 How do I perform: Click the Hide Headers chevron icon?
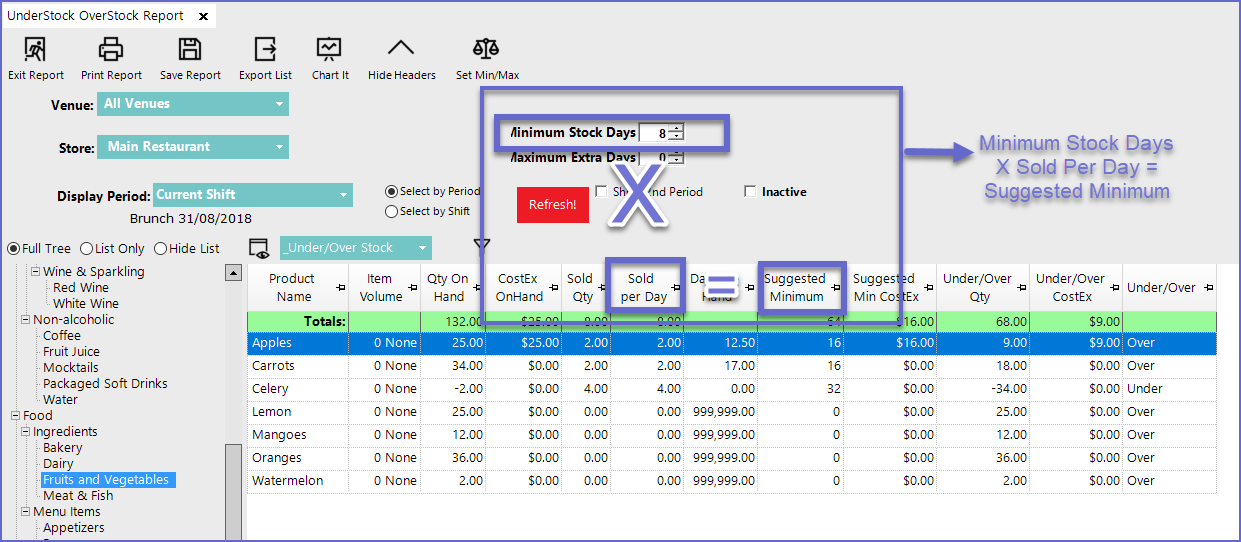[x=401, y=49]
